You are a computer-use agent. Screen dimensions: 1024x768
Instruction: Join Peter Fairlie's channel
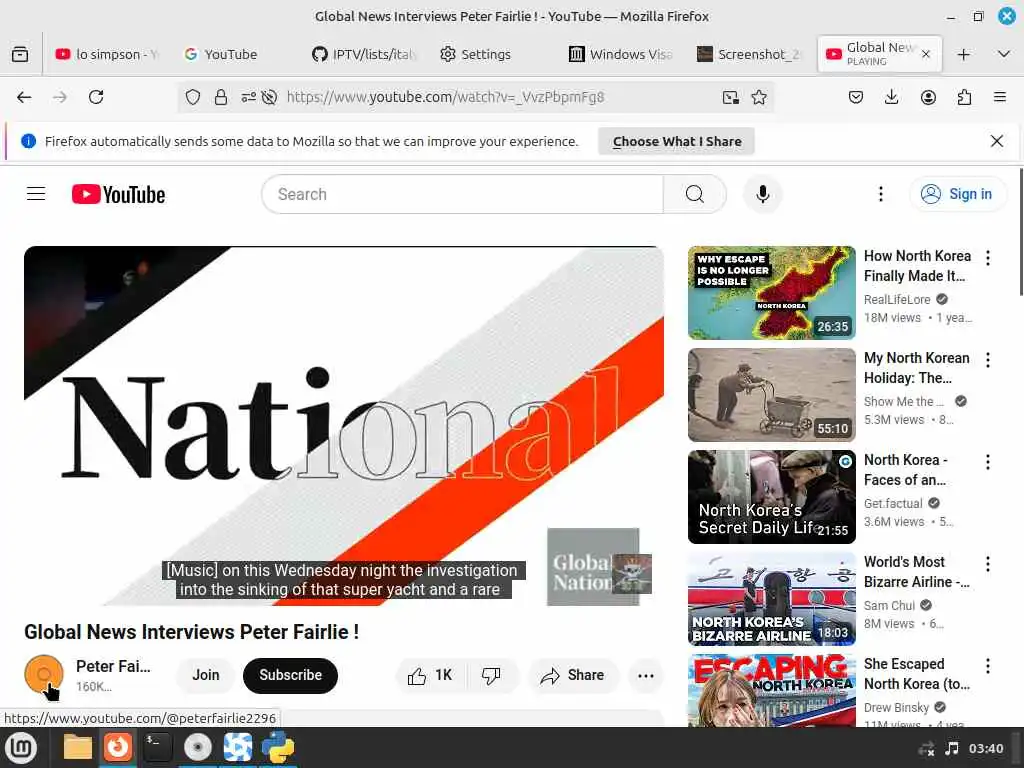click(x=206, y=675)
